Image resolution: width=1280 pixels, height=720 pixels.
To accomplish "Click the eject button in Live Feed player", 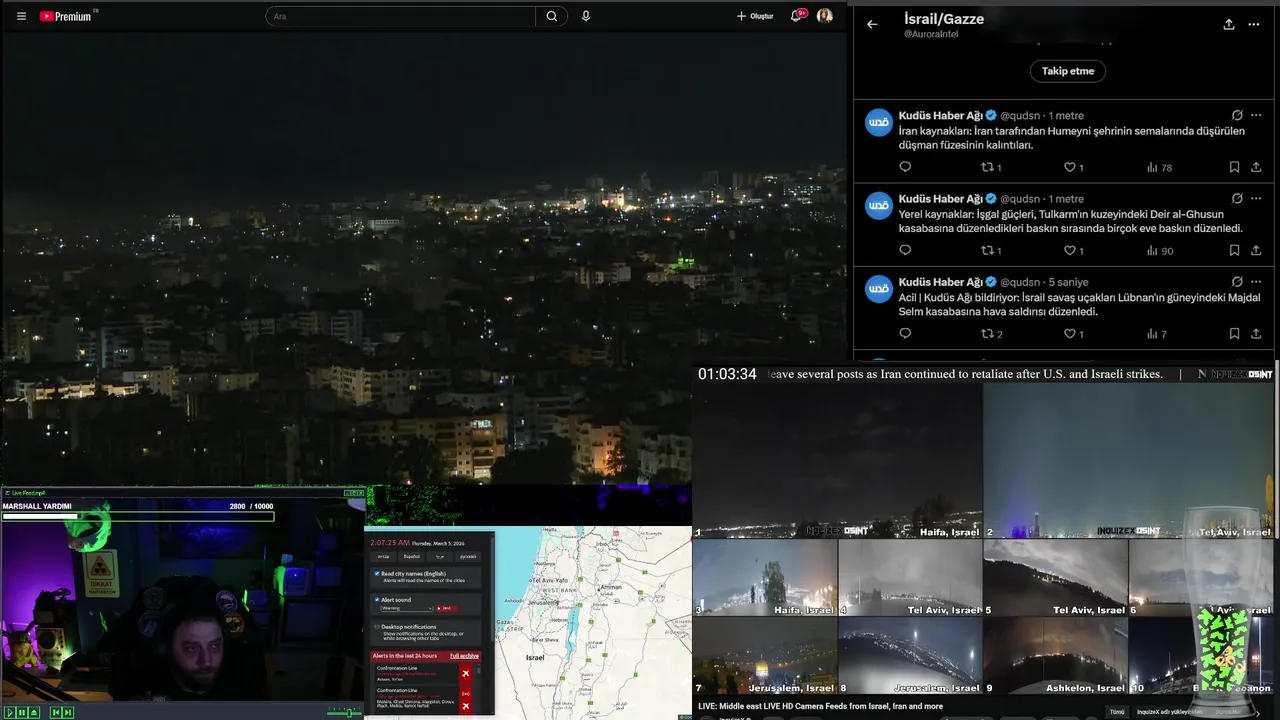I will (34, 712).
